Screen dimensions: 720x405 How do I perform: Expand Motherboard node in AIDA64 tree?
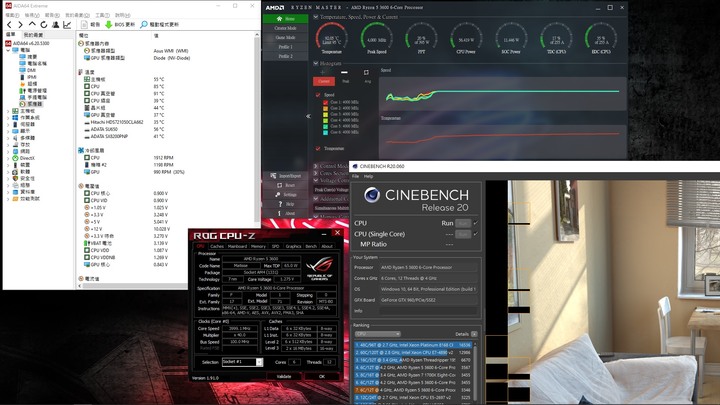8,111
